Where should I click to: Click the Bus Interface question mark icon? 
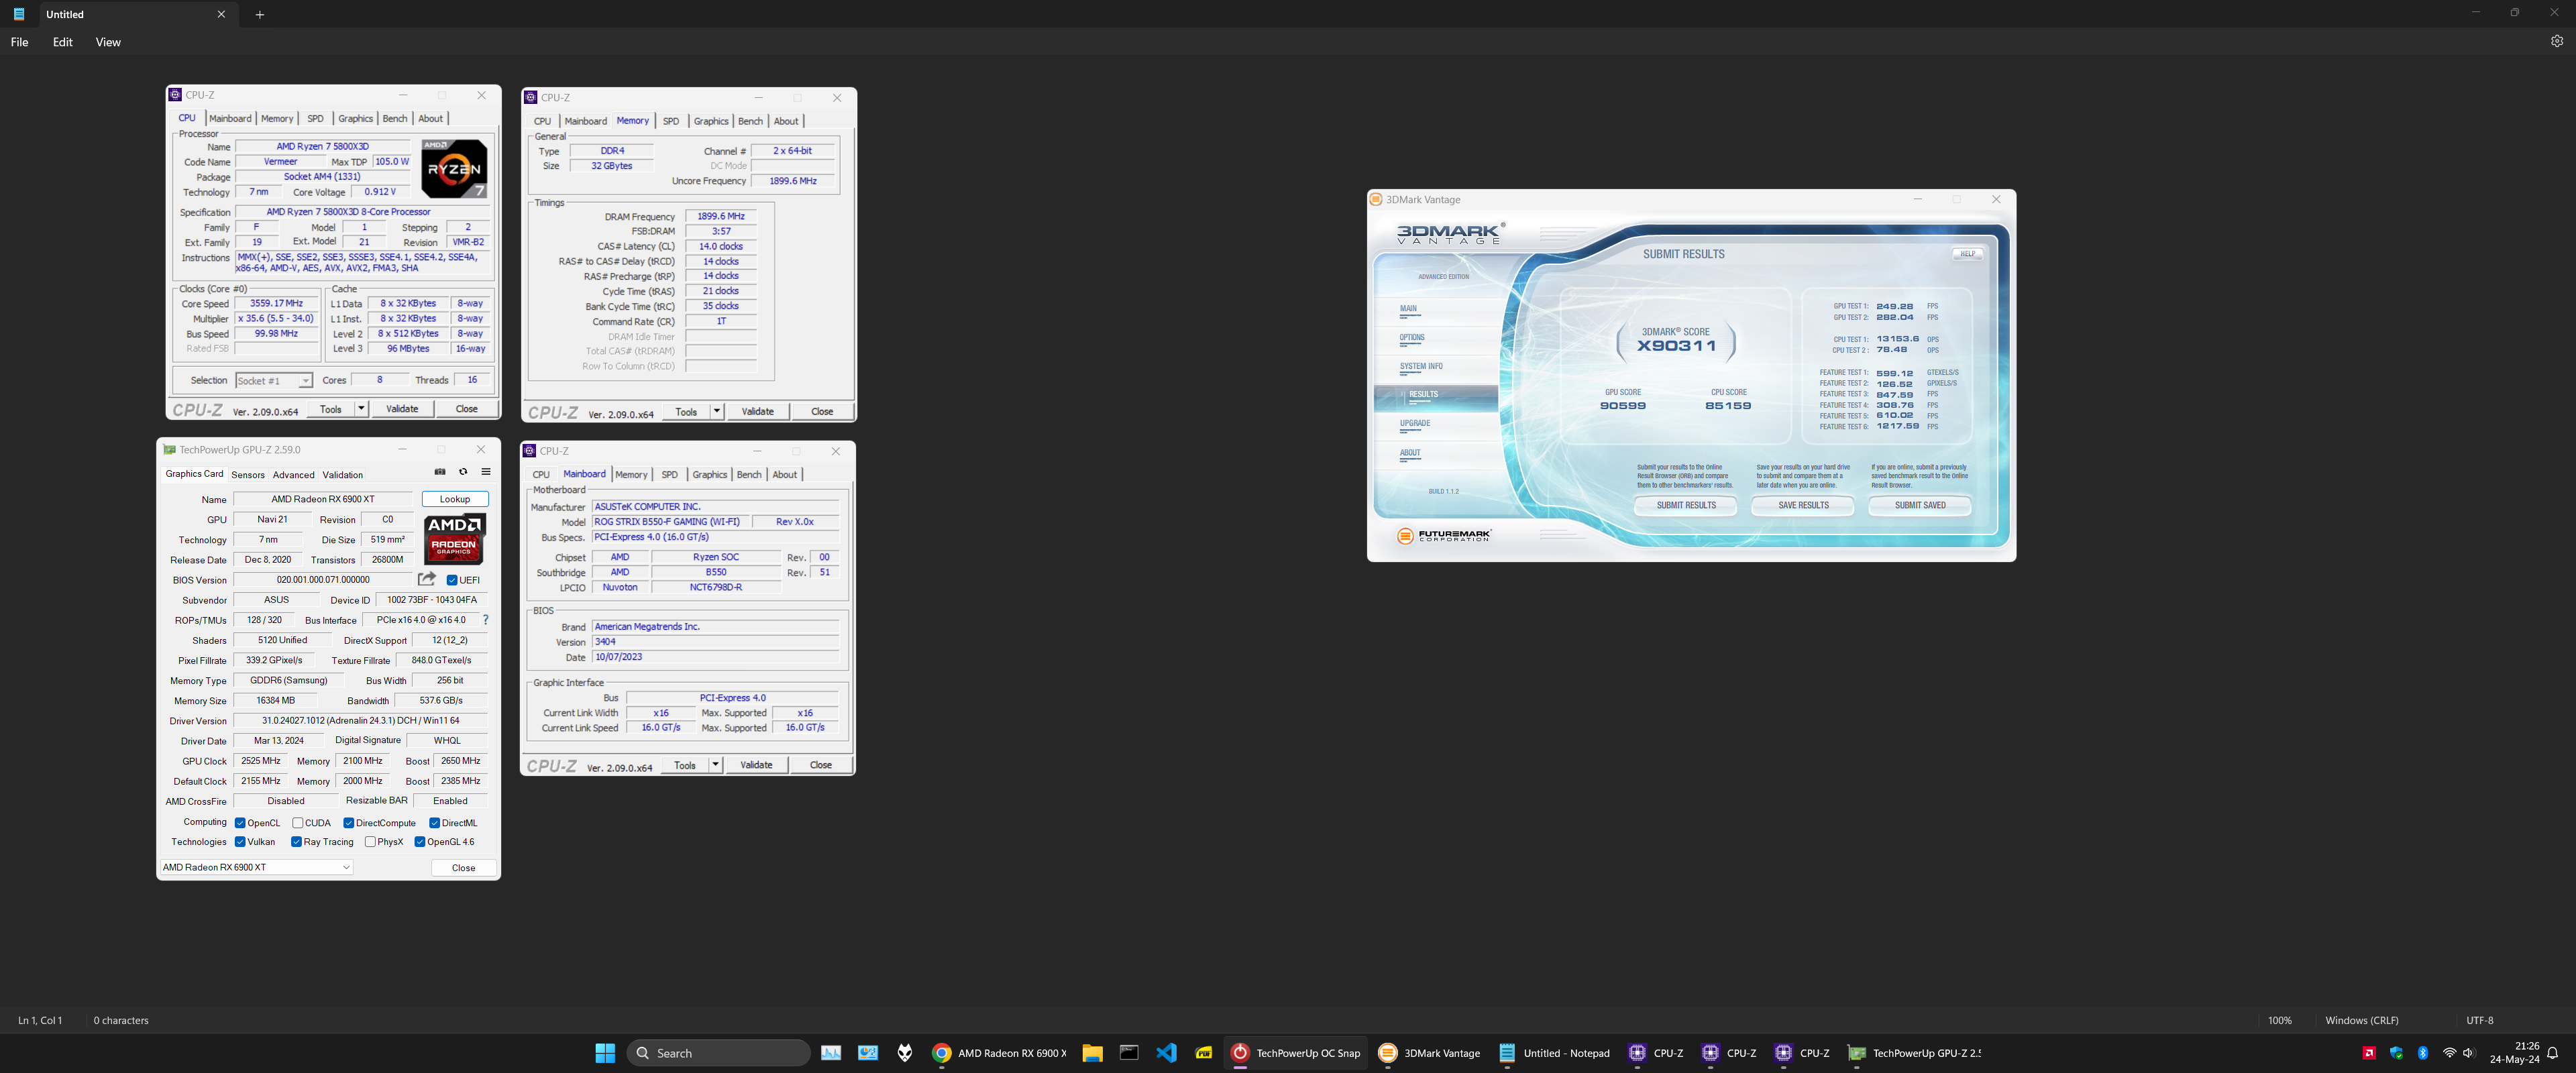coord(486,620)
